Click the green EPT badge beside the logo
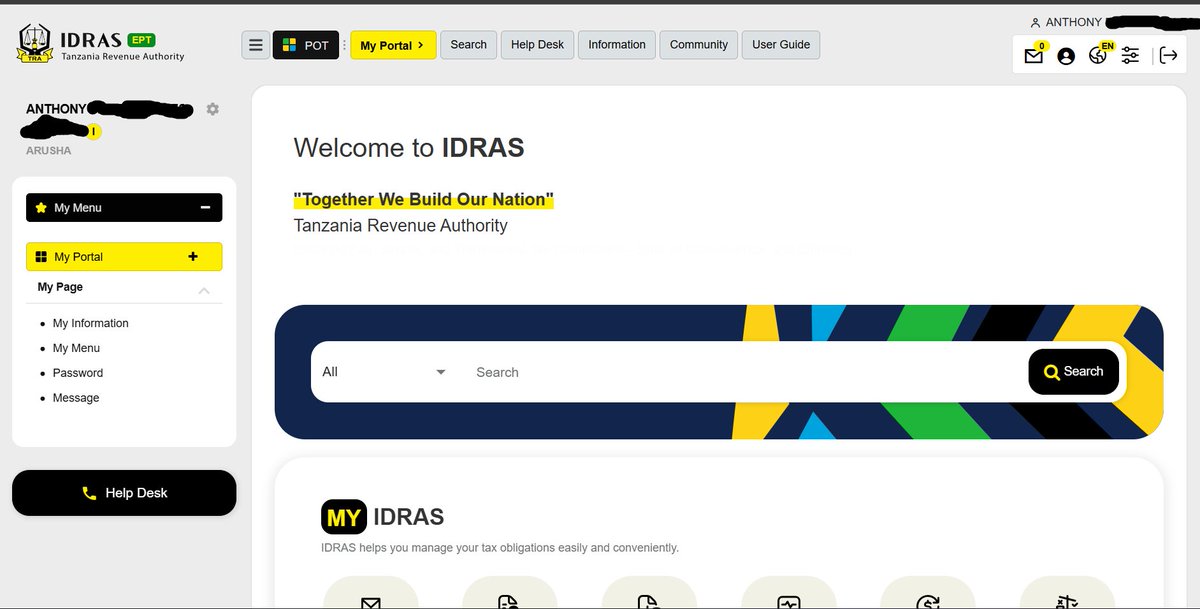1200x609 pixels. pyautogui.click(x=141, y=40)
